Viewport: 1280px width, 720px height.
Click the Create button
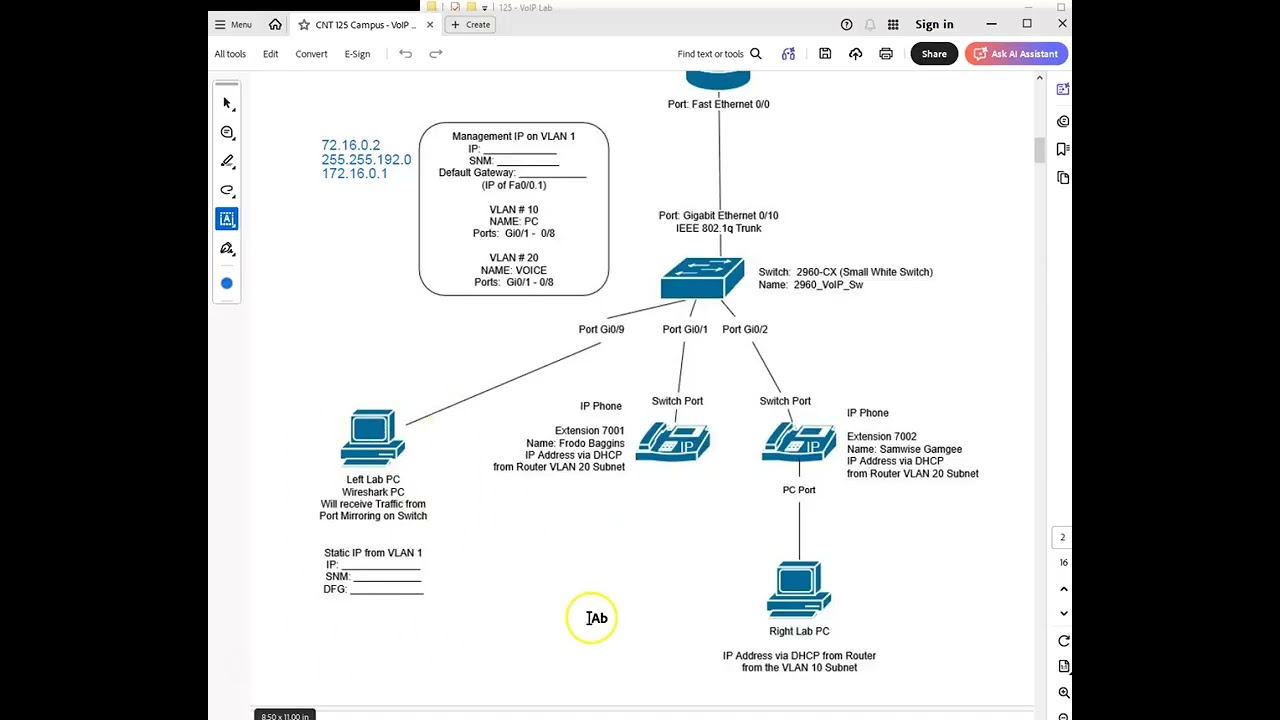470,24
